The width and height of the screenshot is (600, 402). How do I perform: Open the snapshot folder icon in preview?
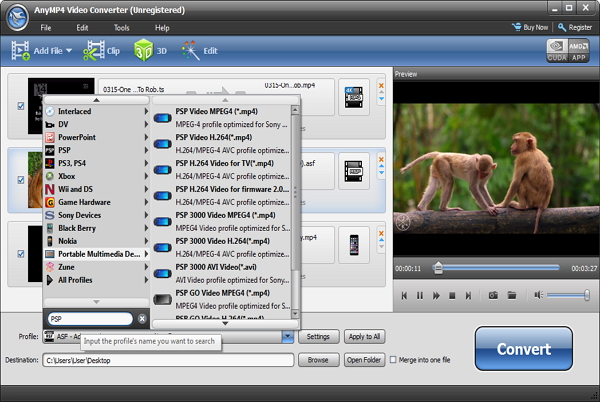click(511, 295)
